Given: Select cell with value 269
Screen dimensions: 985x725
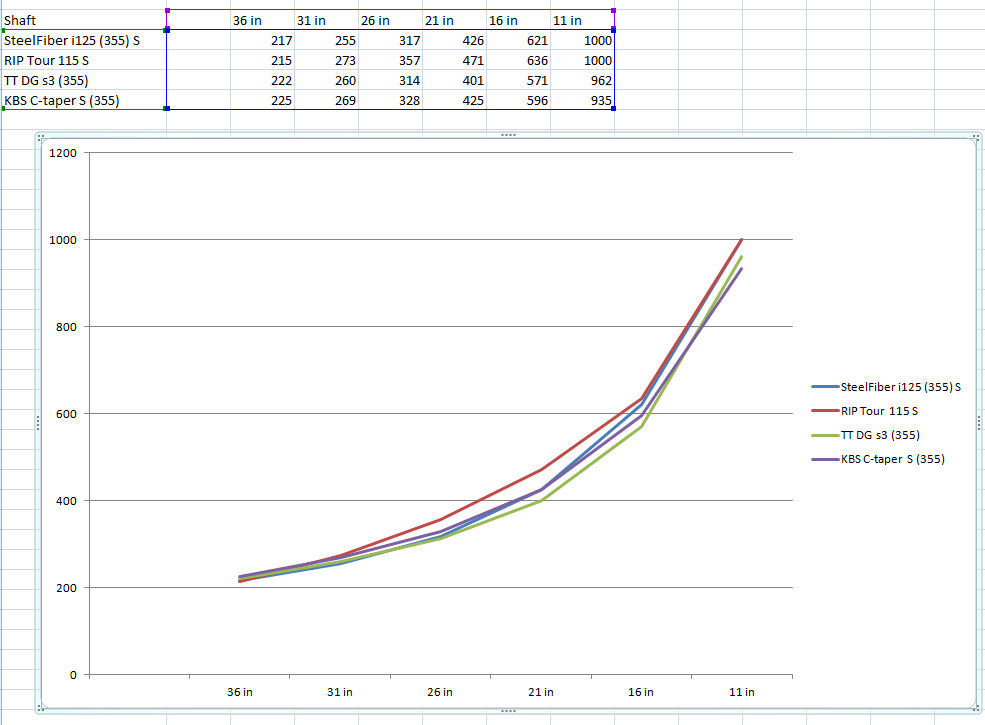Looking at the screenshot, I should tap(327, 101).
